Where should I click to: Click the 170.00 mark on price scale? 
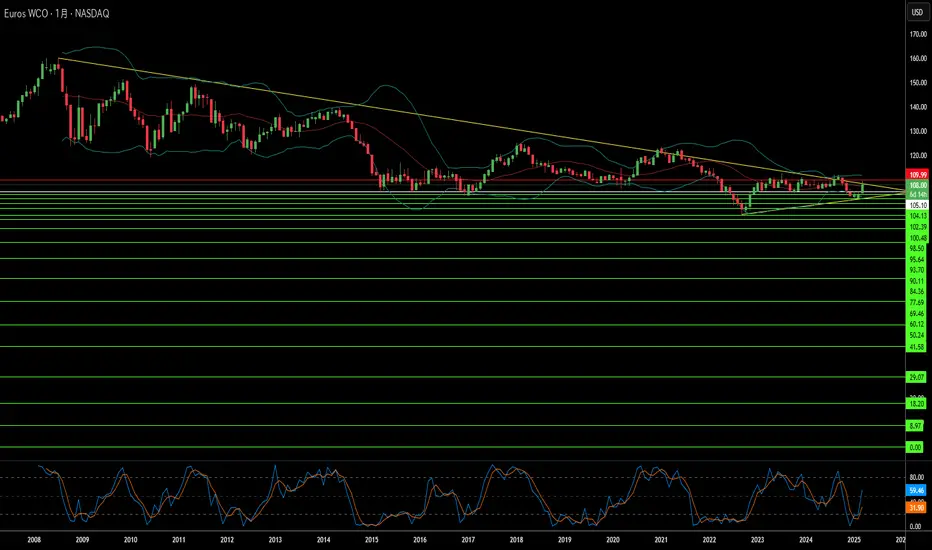tap(917, 34)
